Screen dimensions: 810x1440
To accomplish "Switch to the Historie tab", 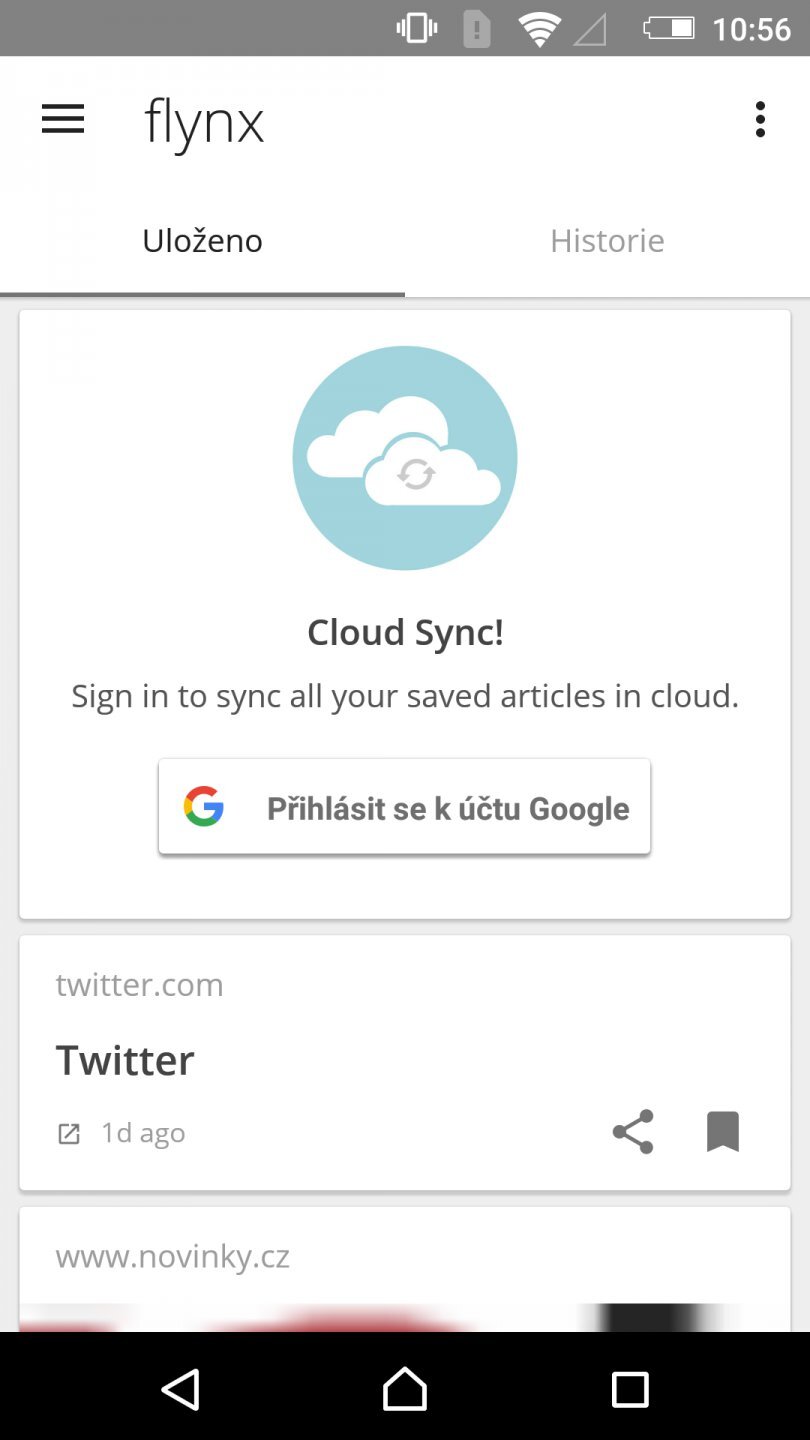I will coord(607,240).
